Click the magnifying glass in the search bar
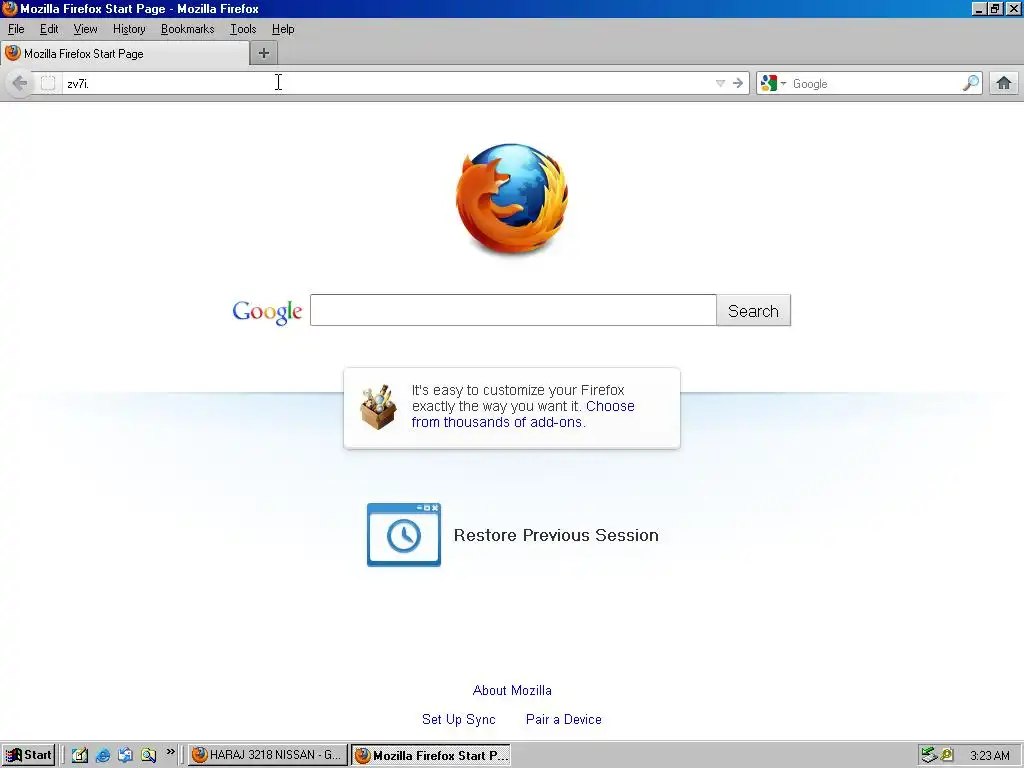 coord(970,83)
